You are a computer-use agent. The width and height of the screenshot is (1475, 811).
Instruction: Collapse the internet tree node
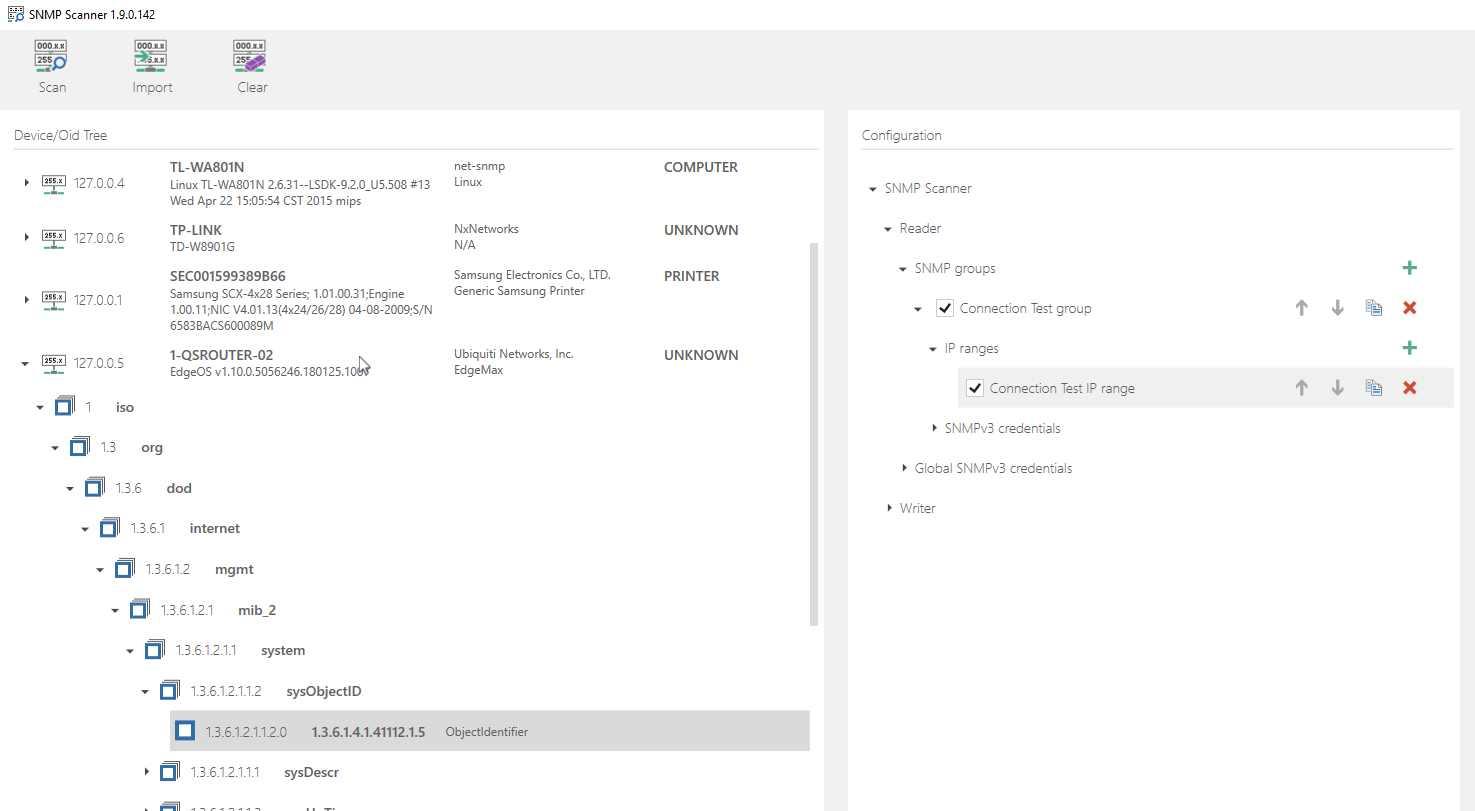point(85,529)
